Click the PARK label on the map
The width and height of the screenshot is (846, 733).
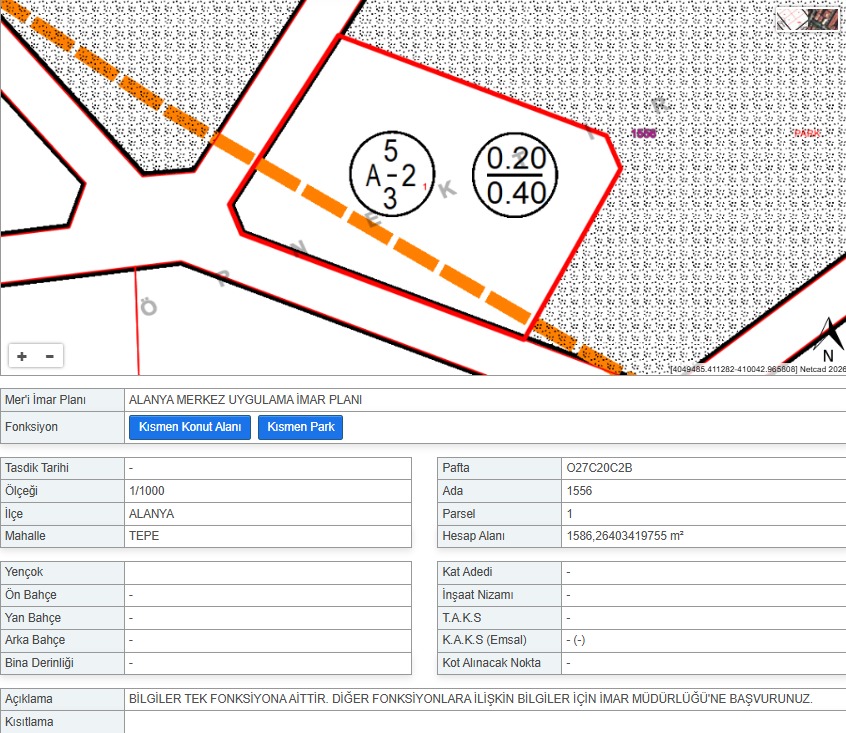pyautogui.click(x=807, y=133)
